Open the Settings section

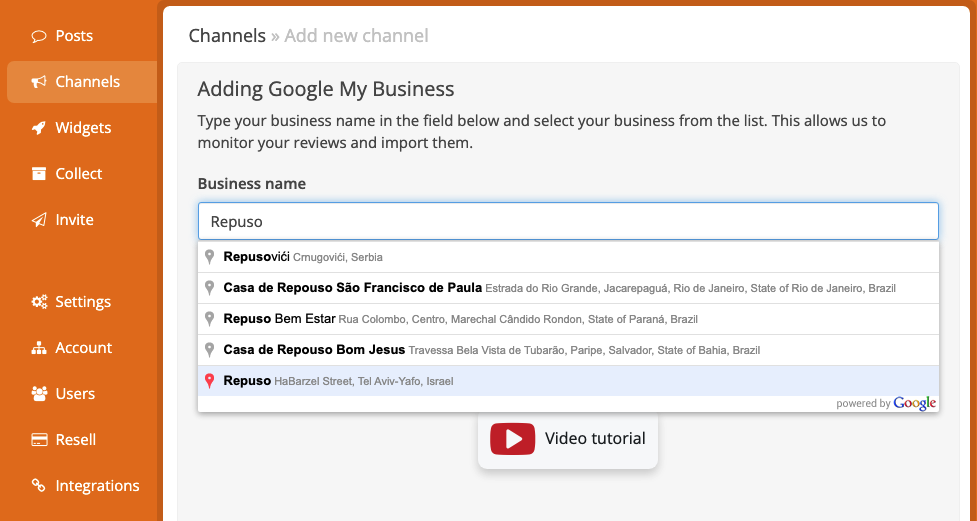coord(82,302)
